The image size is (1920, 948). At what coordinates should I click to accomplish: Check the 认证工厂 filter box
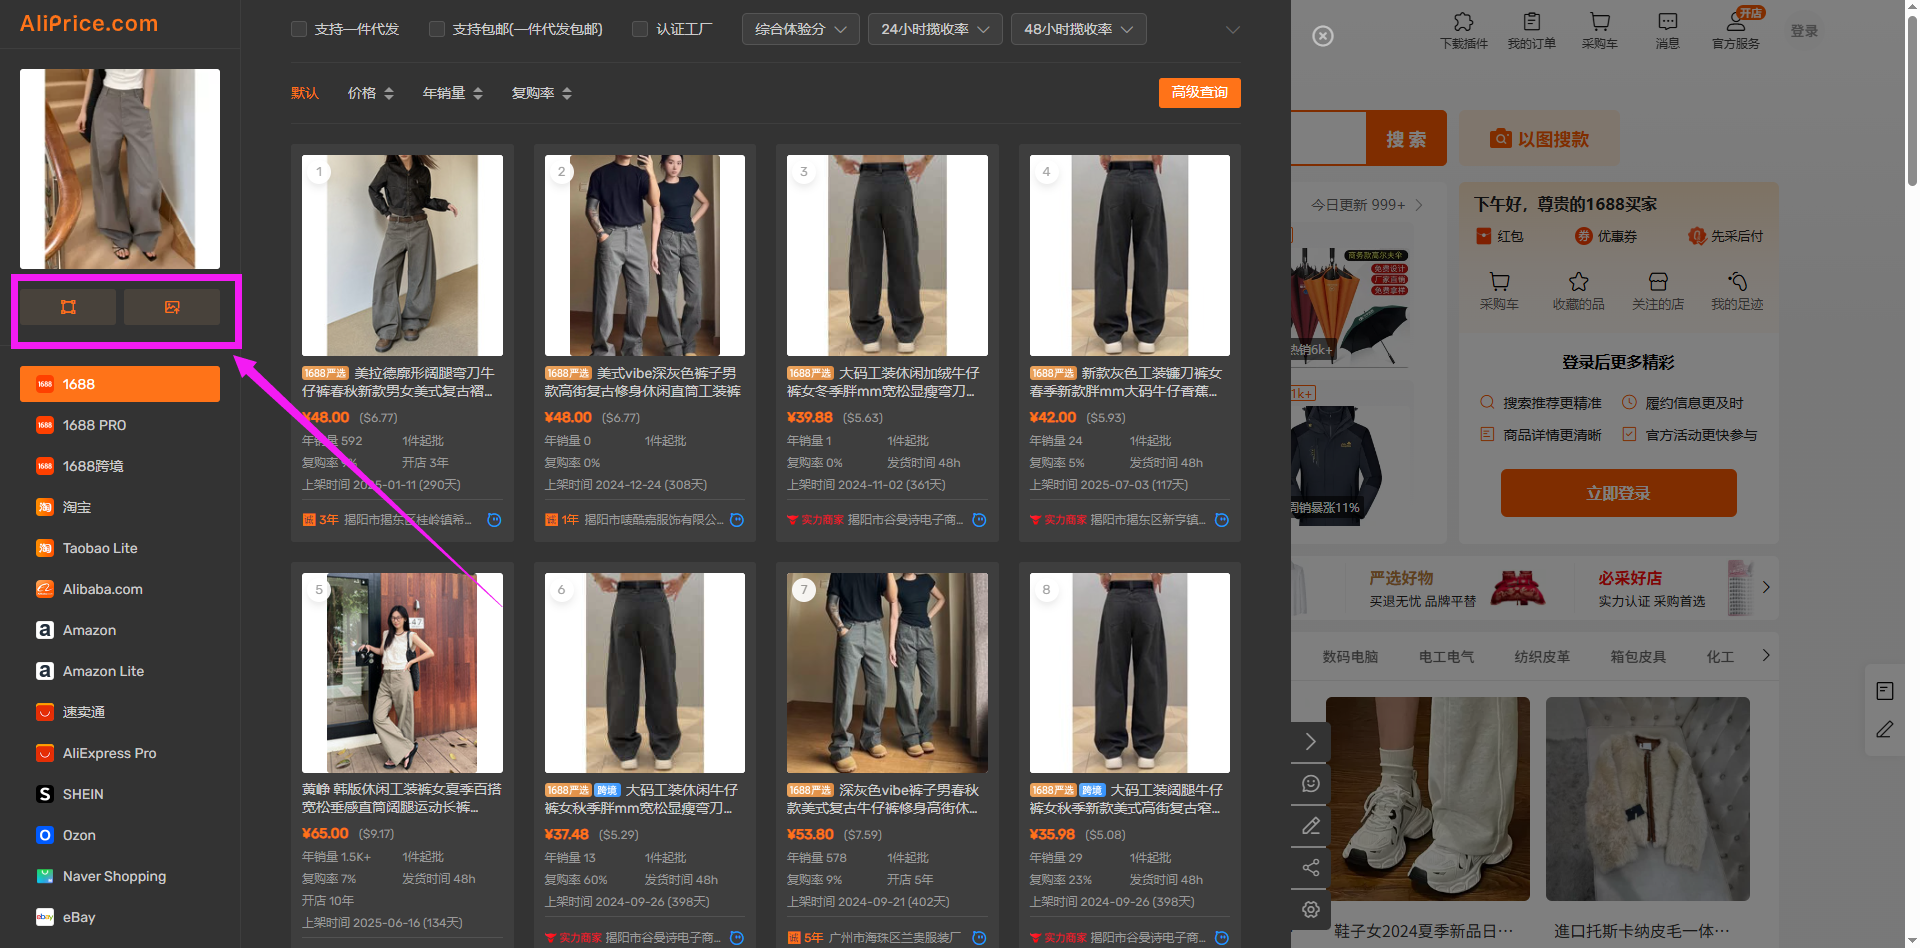pyautogui.click(x=640, y=29)
